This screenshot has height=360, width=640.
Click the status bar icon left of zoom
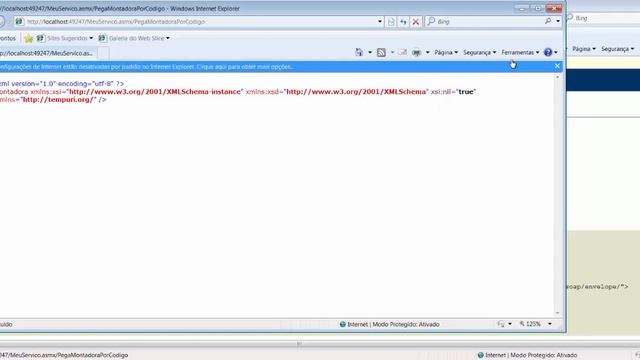click(x=501, y=324)
